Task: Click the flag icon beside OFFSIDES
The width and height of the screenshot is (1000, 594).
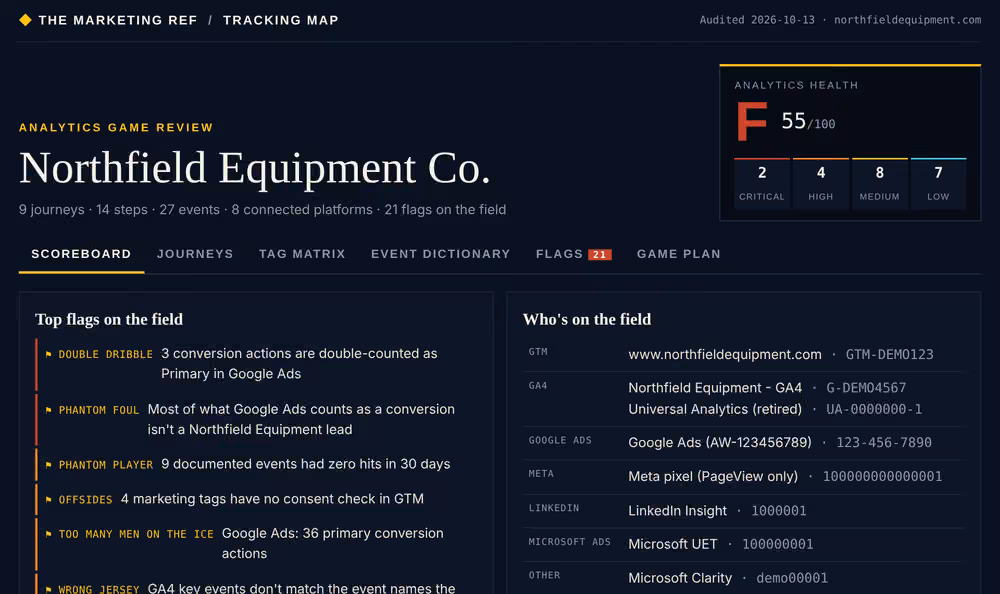Action: 48,499
